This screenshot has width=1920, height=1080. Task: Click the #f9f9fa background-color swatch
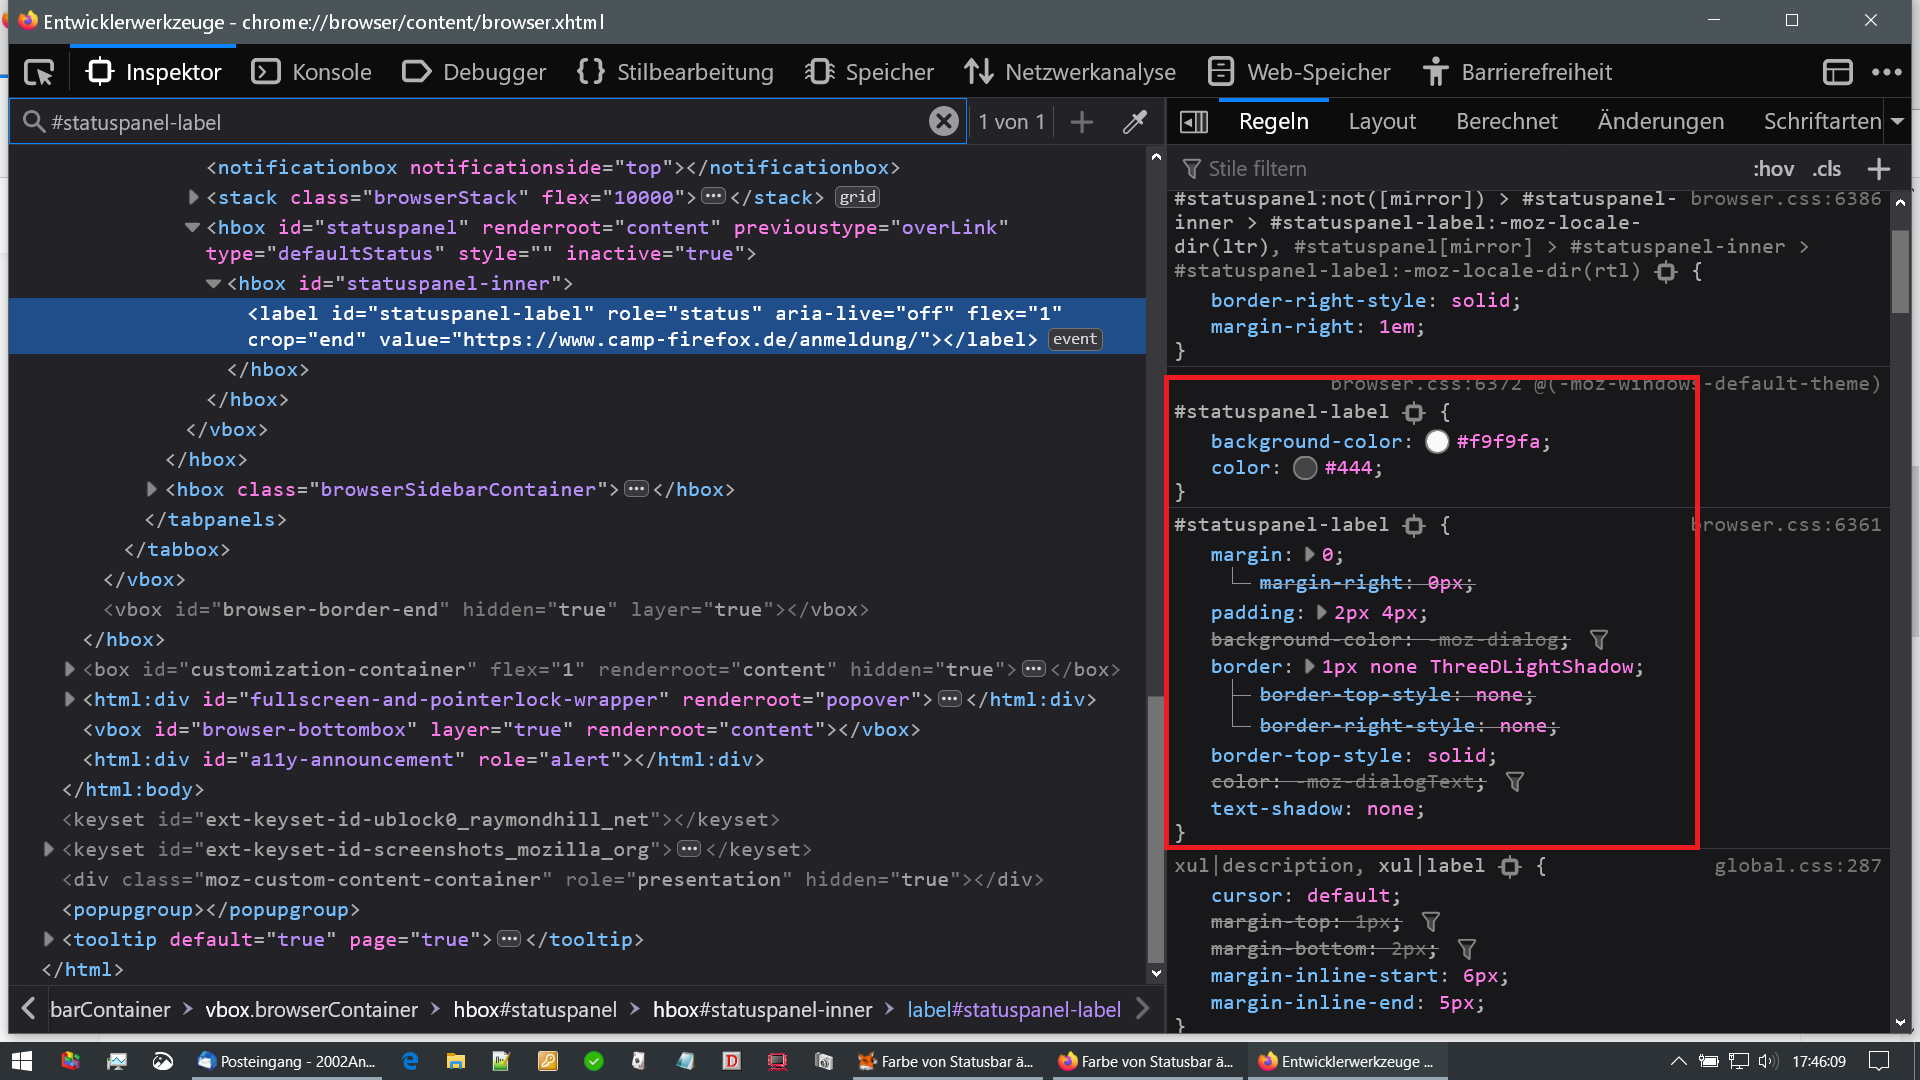pos(1437,442)
